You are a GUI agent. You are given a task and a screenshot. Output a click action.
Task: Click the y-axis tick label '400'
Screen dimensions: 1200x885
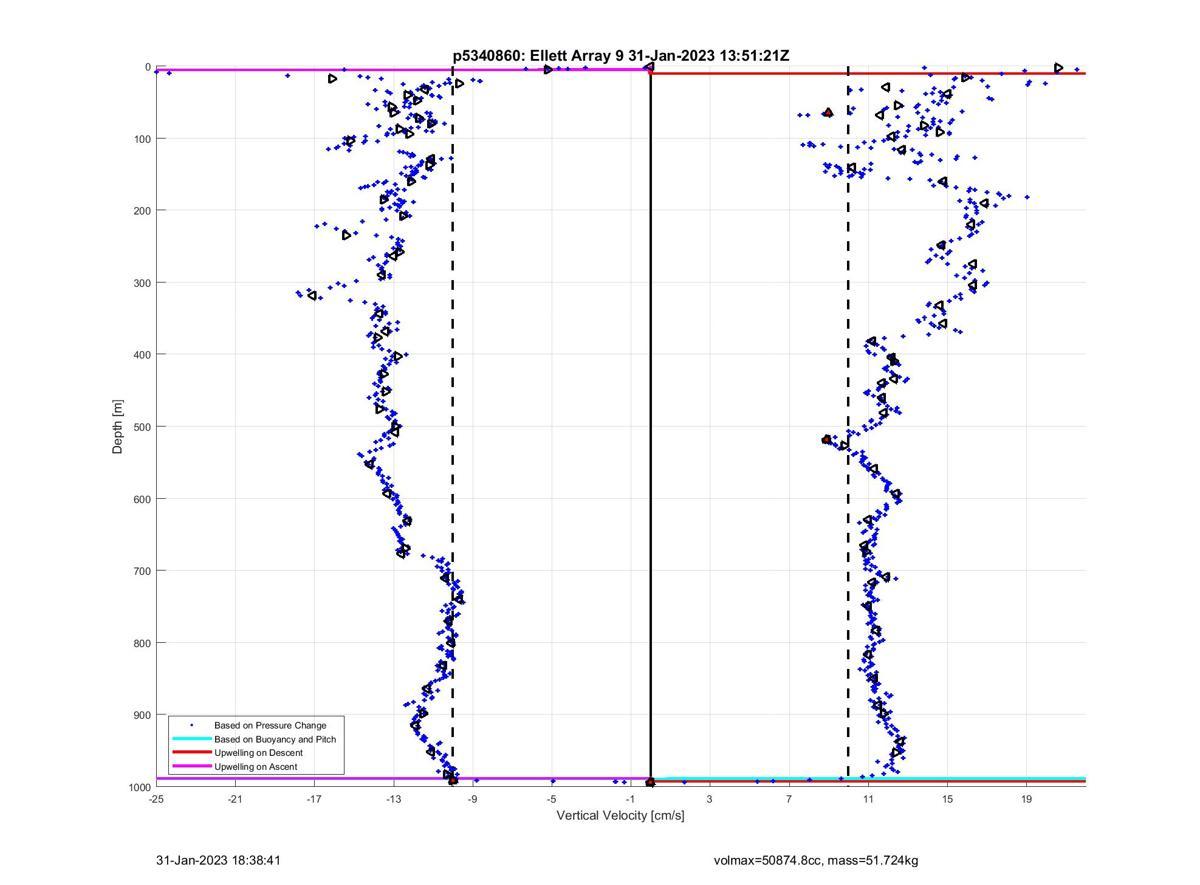(x=142, y=355)
